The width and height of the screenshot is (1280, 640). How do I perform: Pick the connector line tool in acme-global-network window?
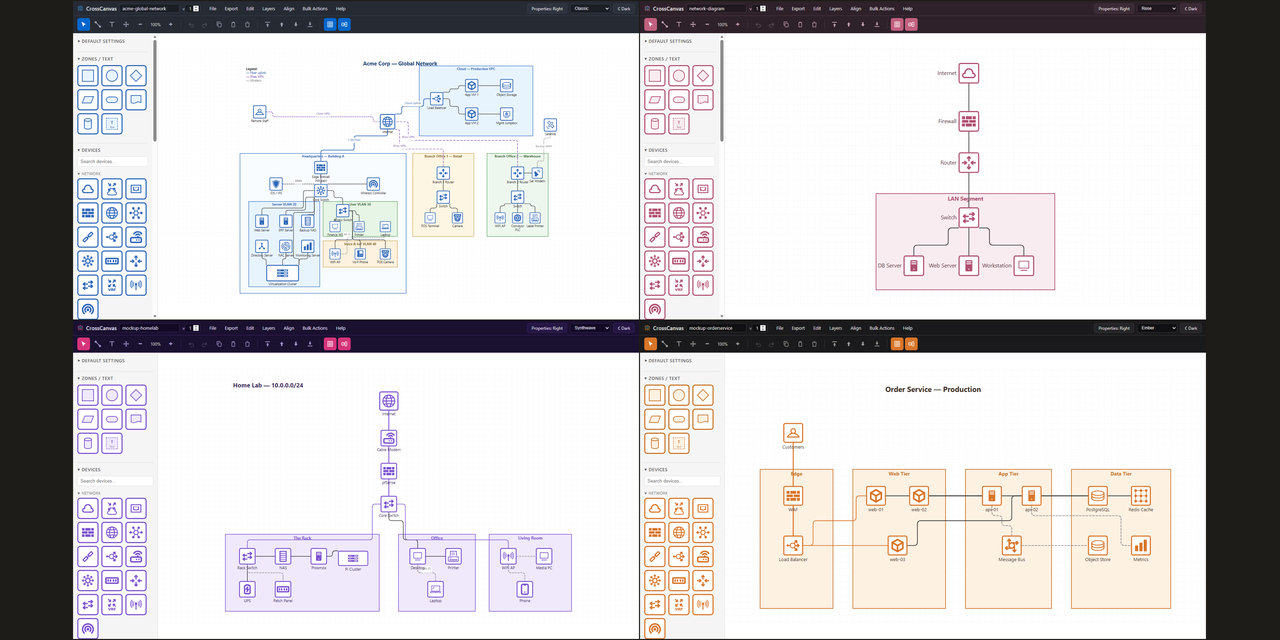coord(97,24)
